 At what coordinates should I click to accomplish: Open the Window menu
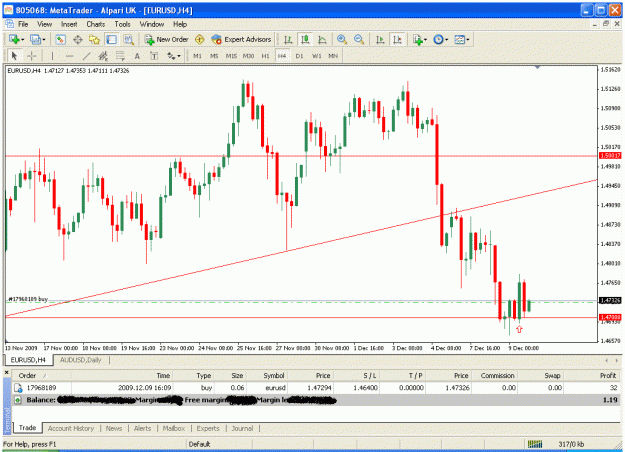click(152, 24)
